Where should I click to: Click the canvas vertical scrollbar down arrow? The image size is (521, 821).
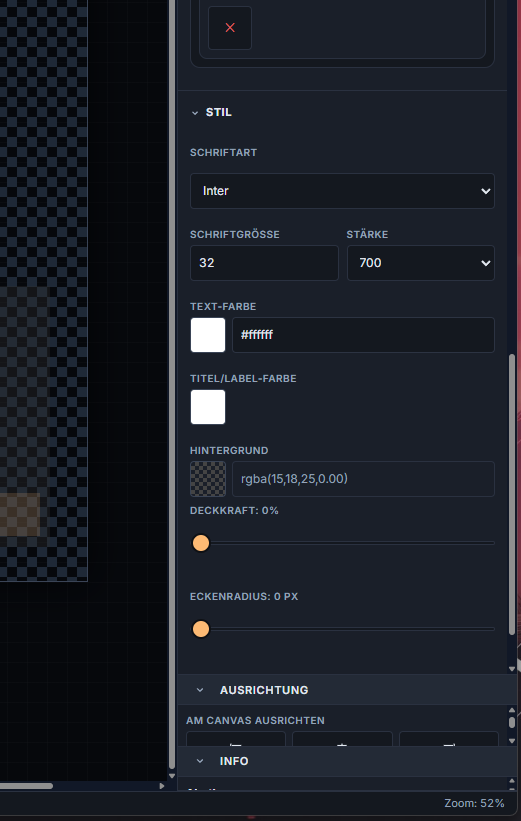(x=172, y=775)
